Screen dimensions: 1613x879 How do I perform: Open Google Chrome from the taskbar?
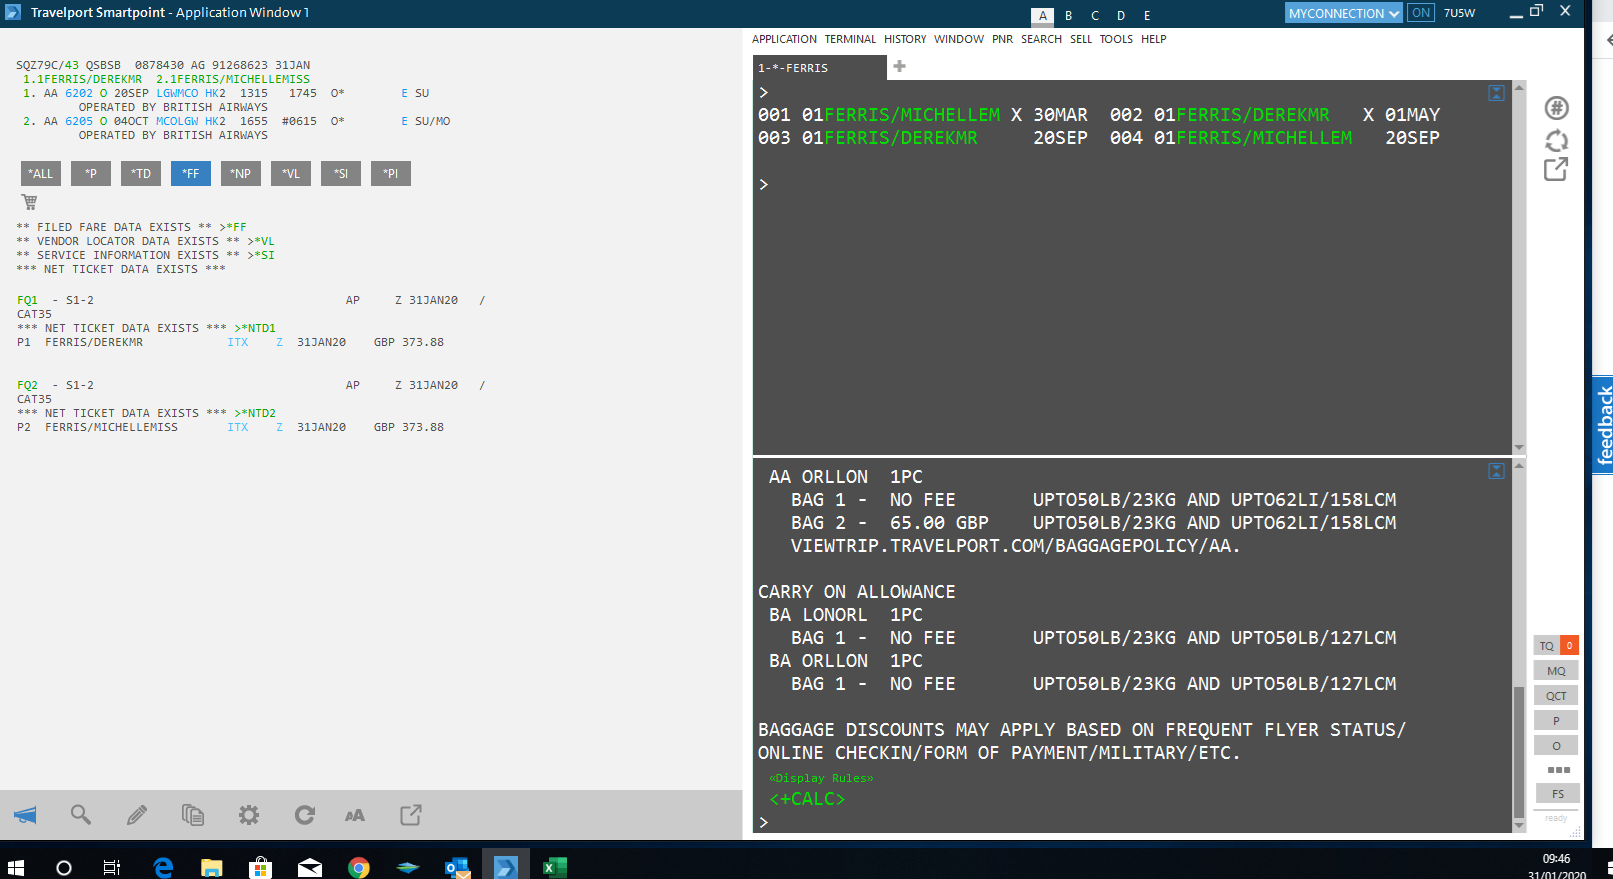[359, 867]
